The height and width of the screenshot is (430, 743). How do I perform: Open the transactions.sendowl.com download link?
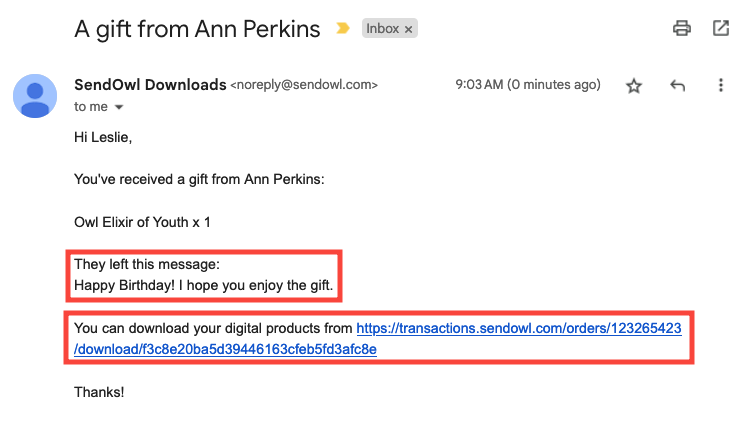coord(519,328)
